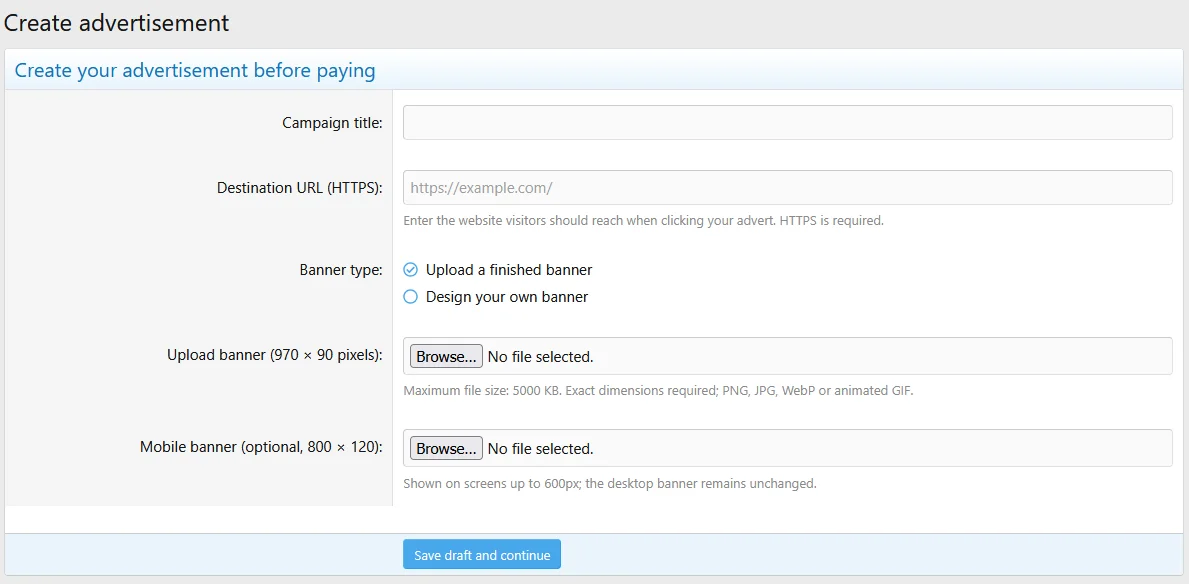1189x584 pixels.
Task: Click "No file selected." in the Upload banner row
Action: (x=541, y=356)
